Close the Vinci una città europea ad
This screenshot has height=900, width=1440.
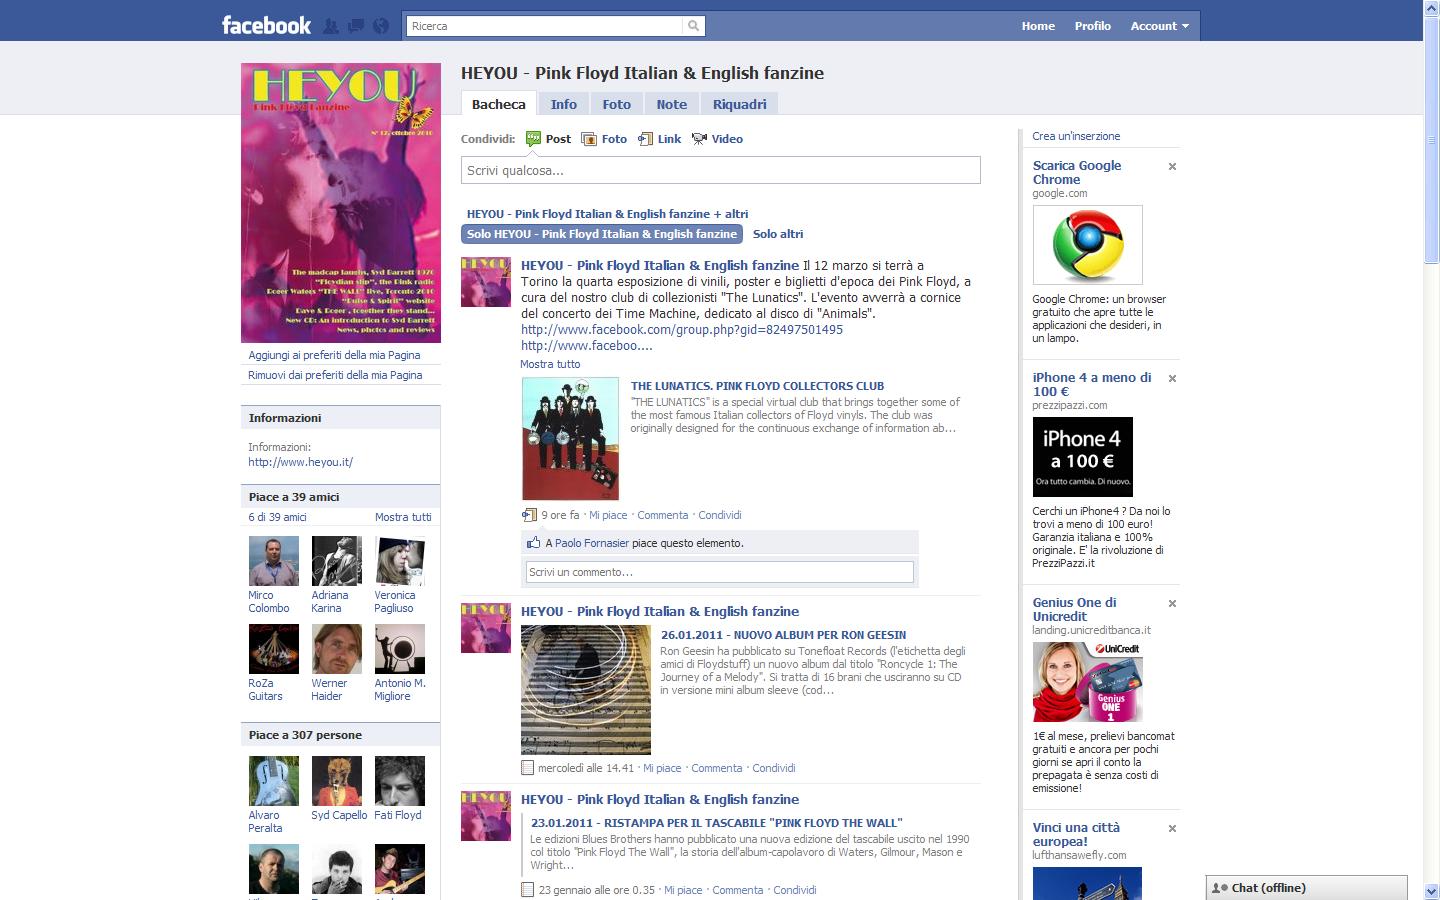tap(1172, 829)
